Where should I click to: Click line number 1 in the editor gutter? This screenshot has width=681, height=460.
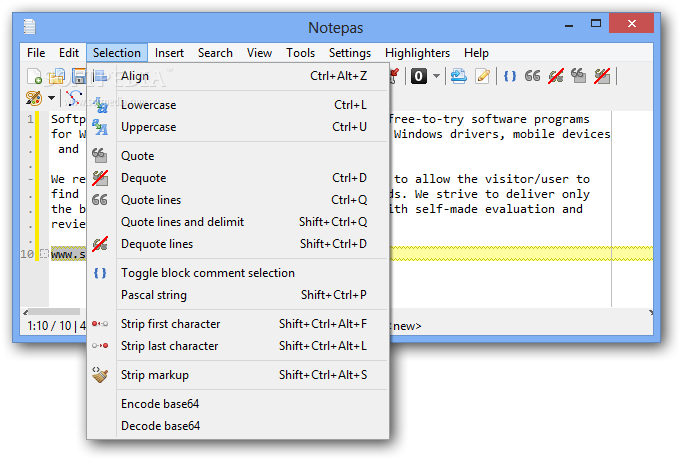[x=30, y=119]
